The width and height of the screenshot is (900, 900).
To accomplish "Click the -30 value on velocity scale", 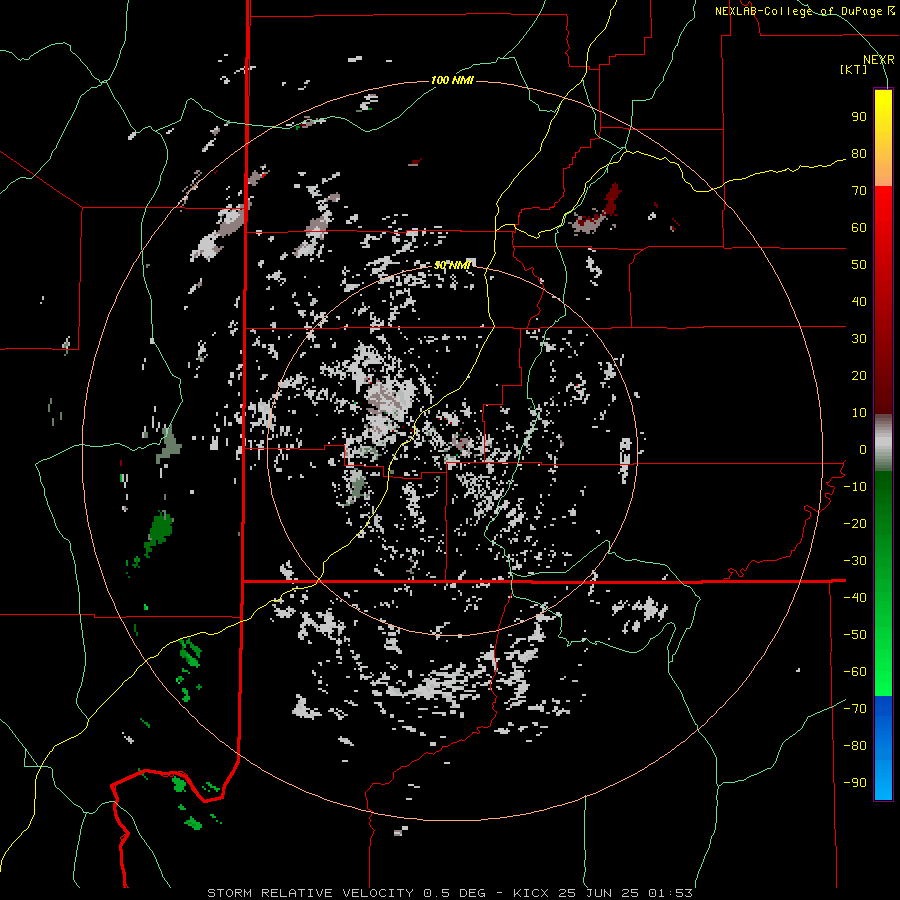I will tap(855, 561).
